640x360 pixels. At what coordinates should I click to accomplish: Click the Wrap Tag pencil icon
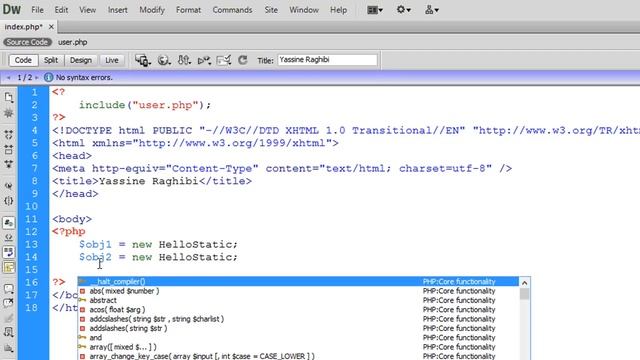pos(9,318)
